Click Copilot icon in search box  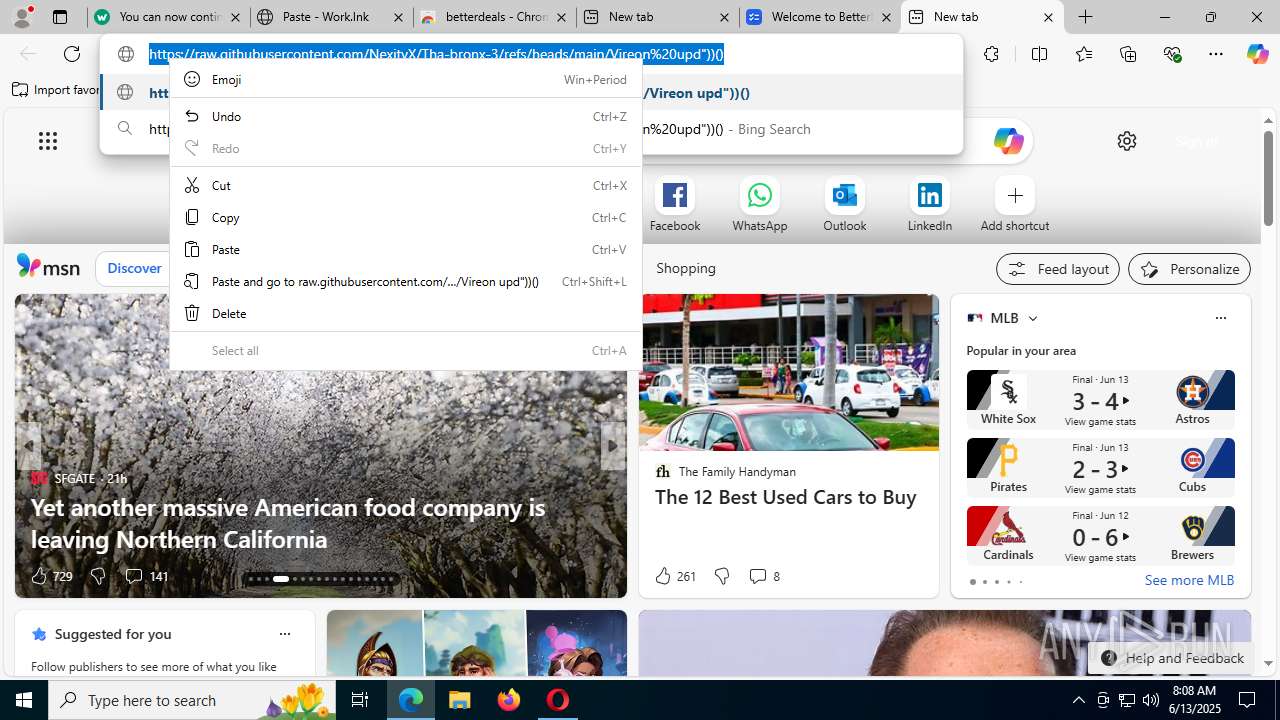point(1008,141)
